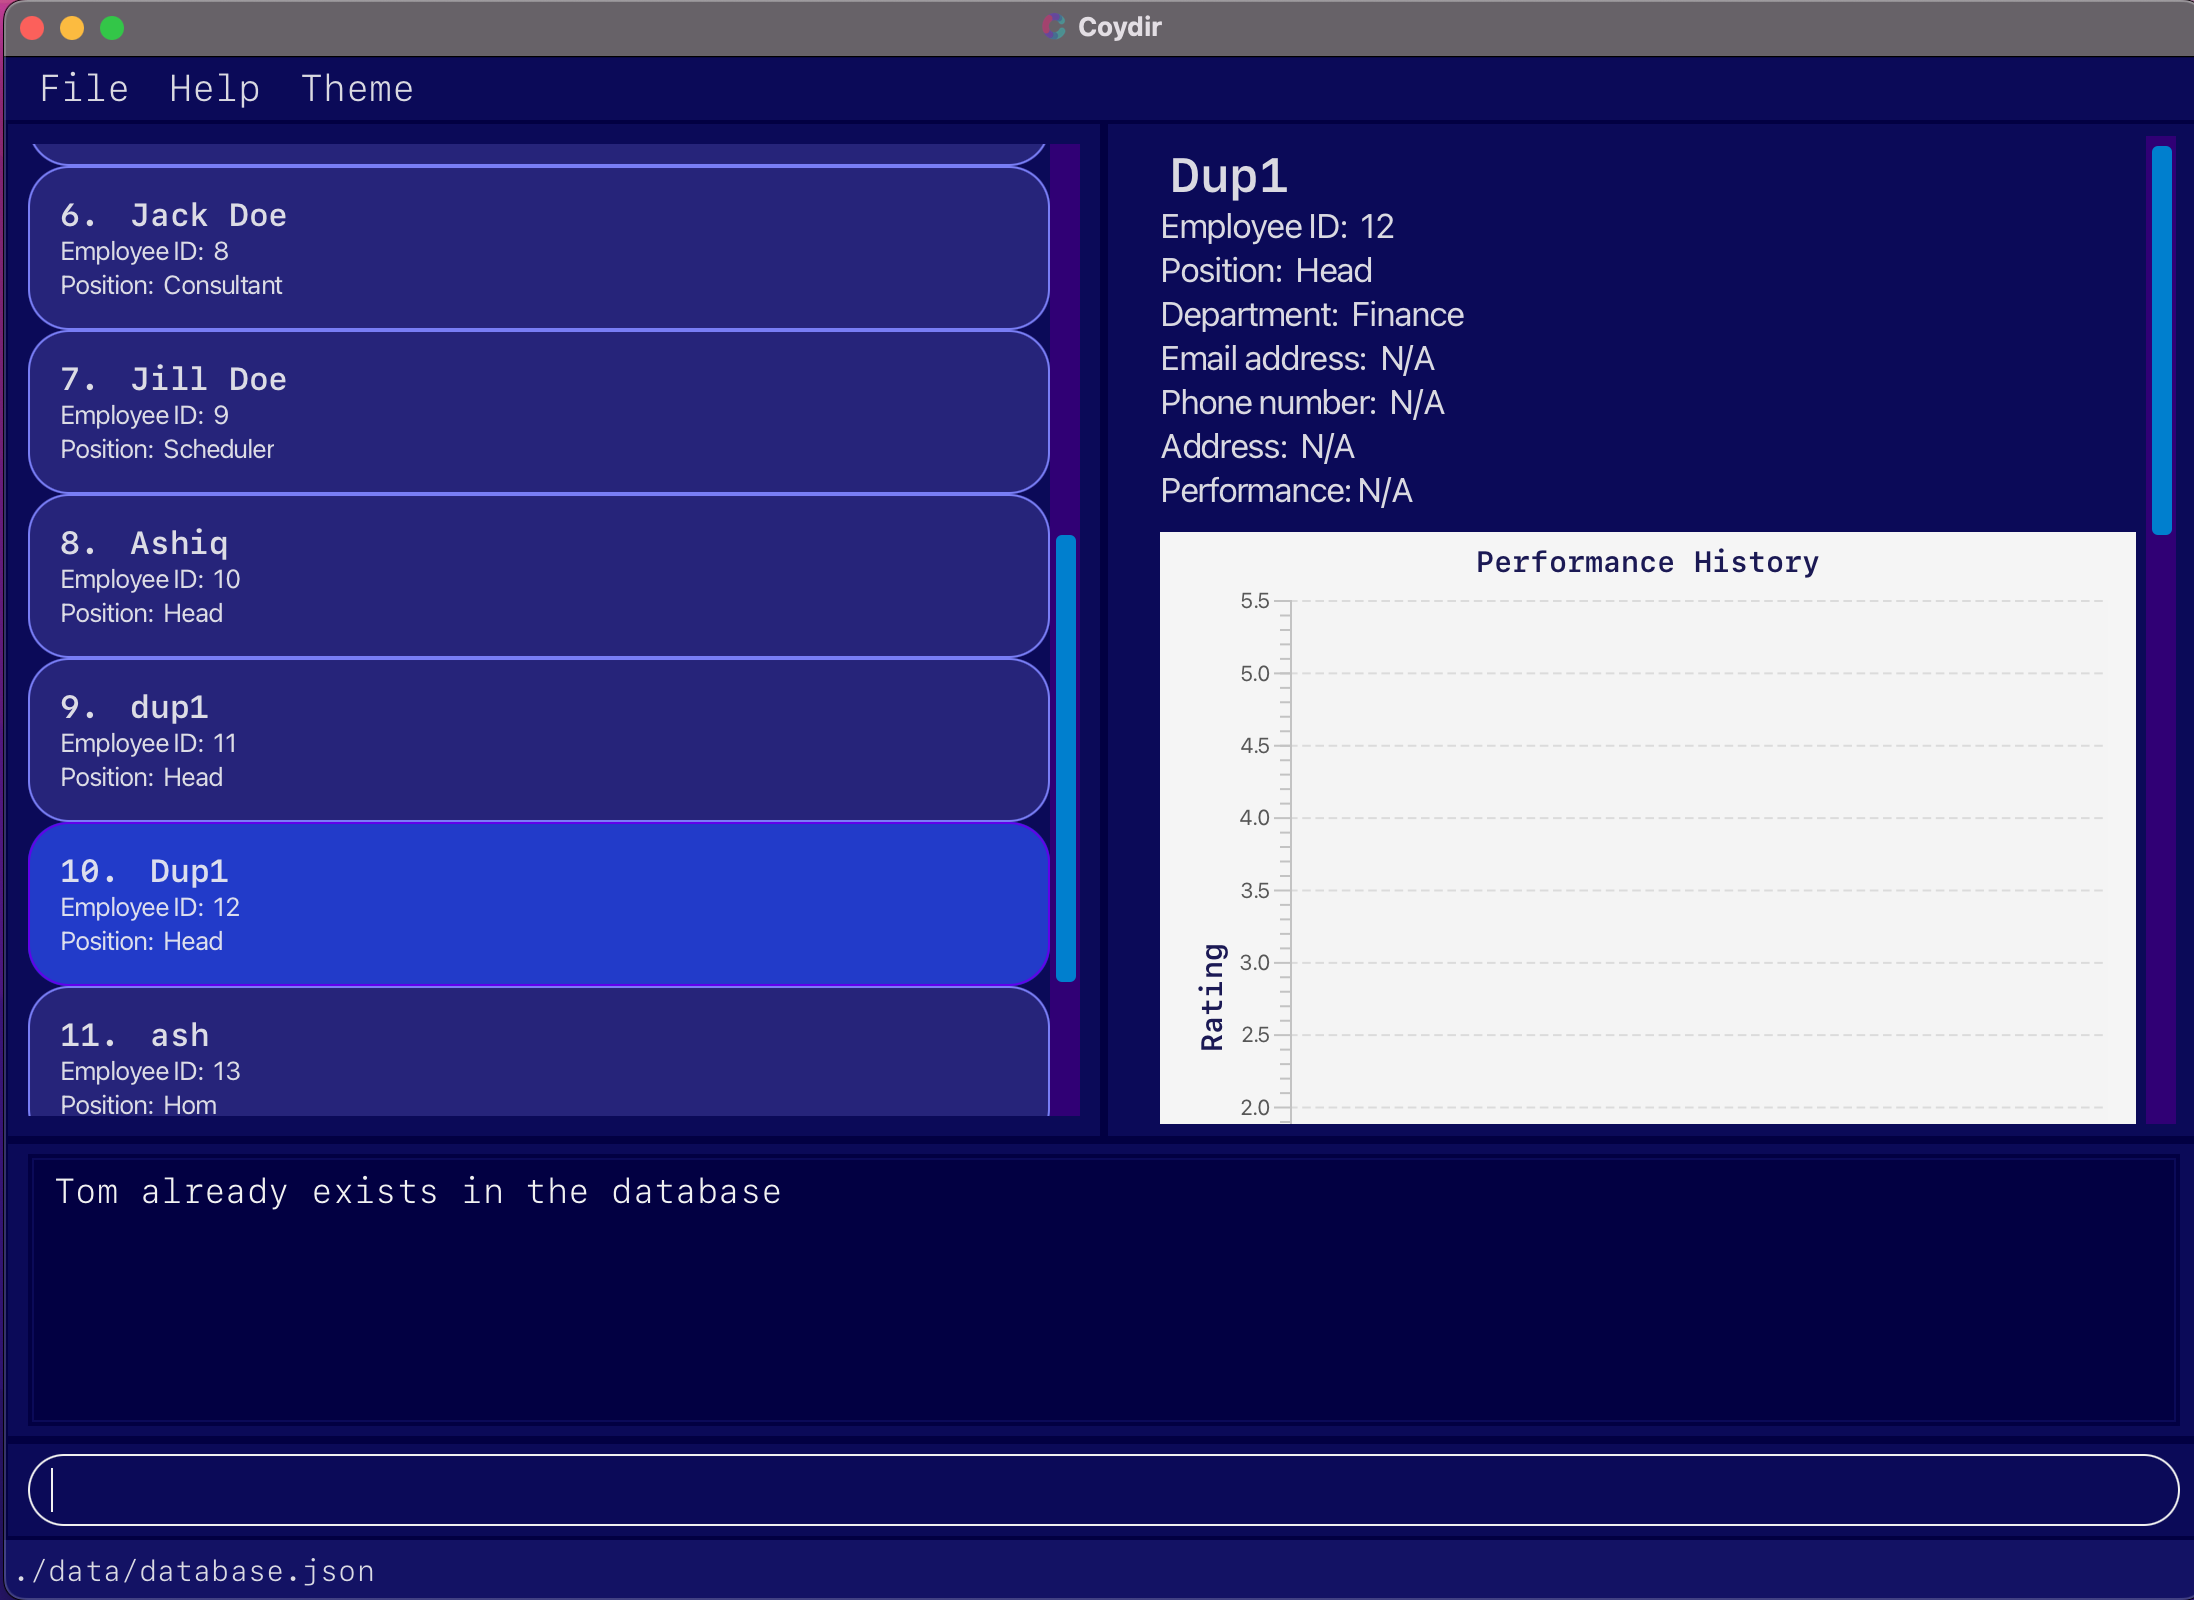2194x1600 pixels.
Task: Click the details panel scrollbar thumb
Action: coord(2161,340)
